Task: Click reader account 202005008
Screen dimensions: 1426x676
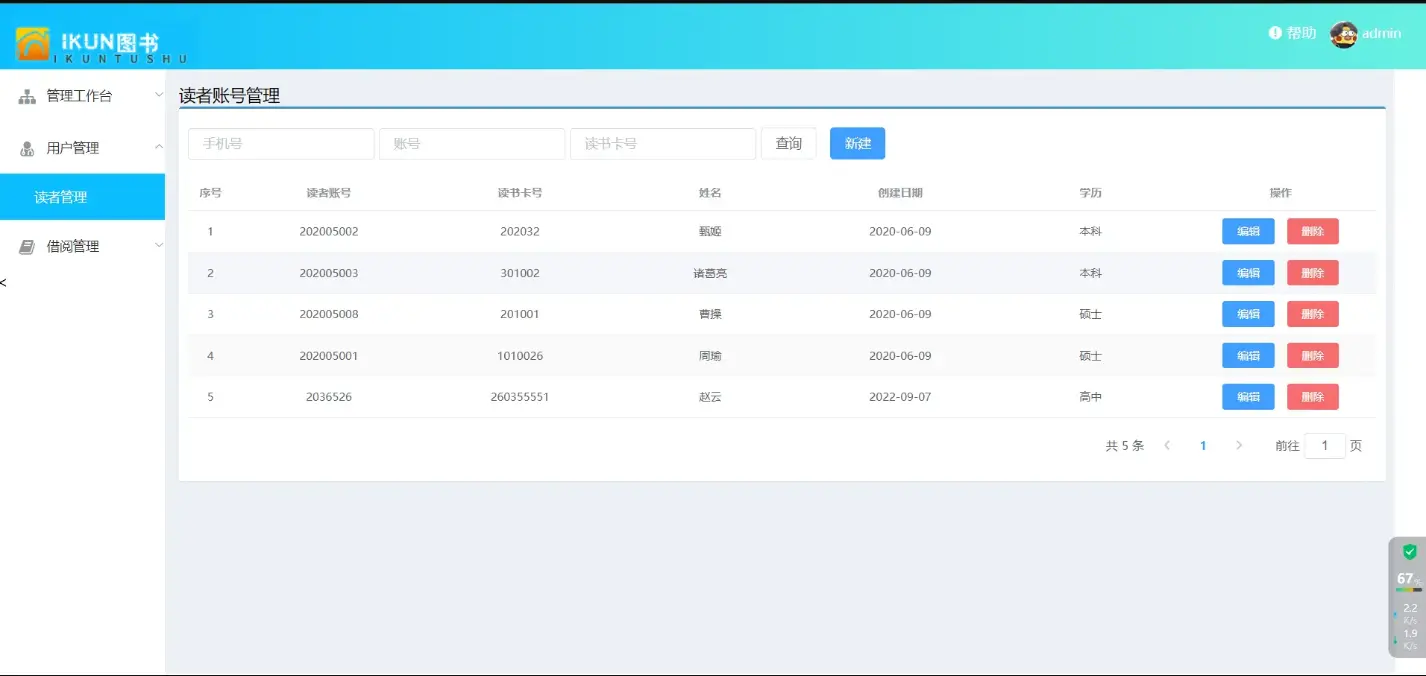Action: [328, 314]
